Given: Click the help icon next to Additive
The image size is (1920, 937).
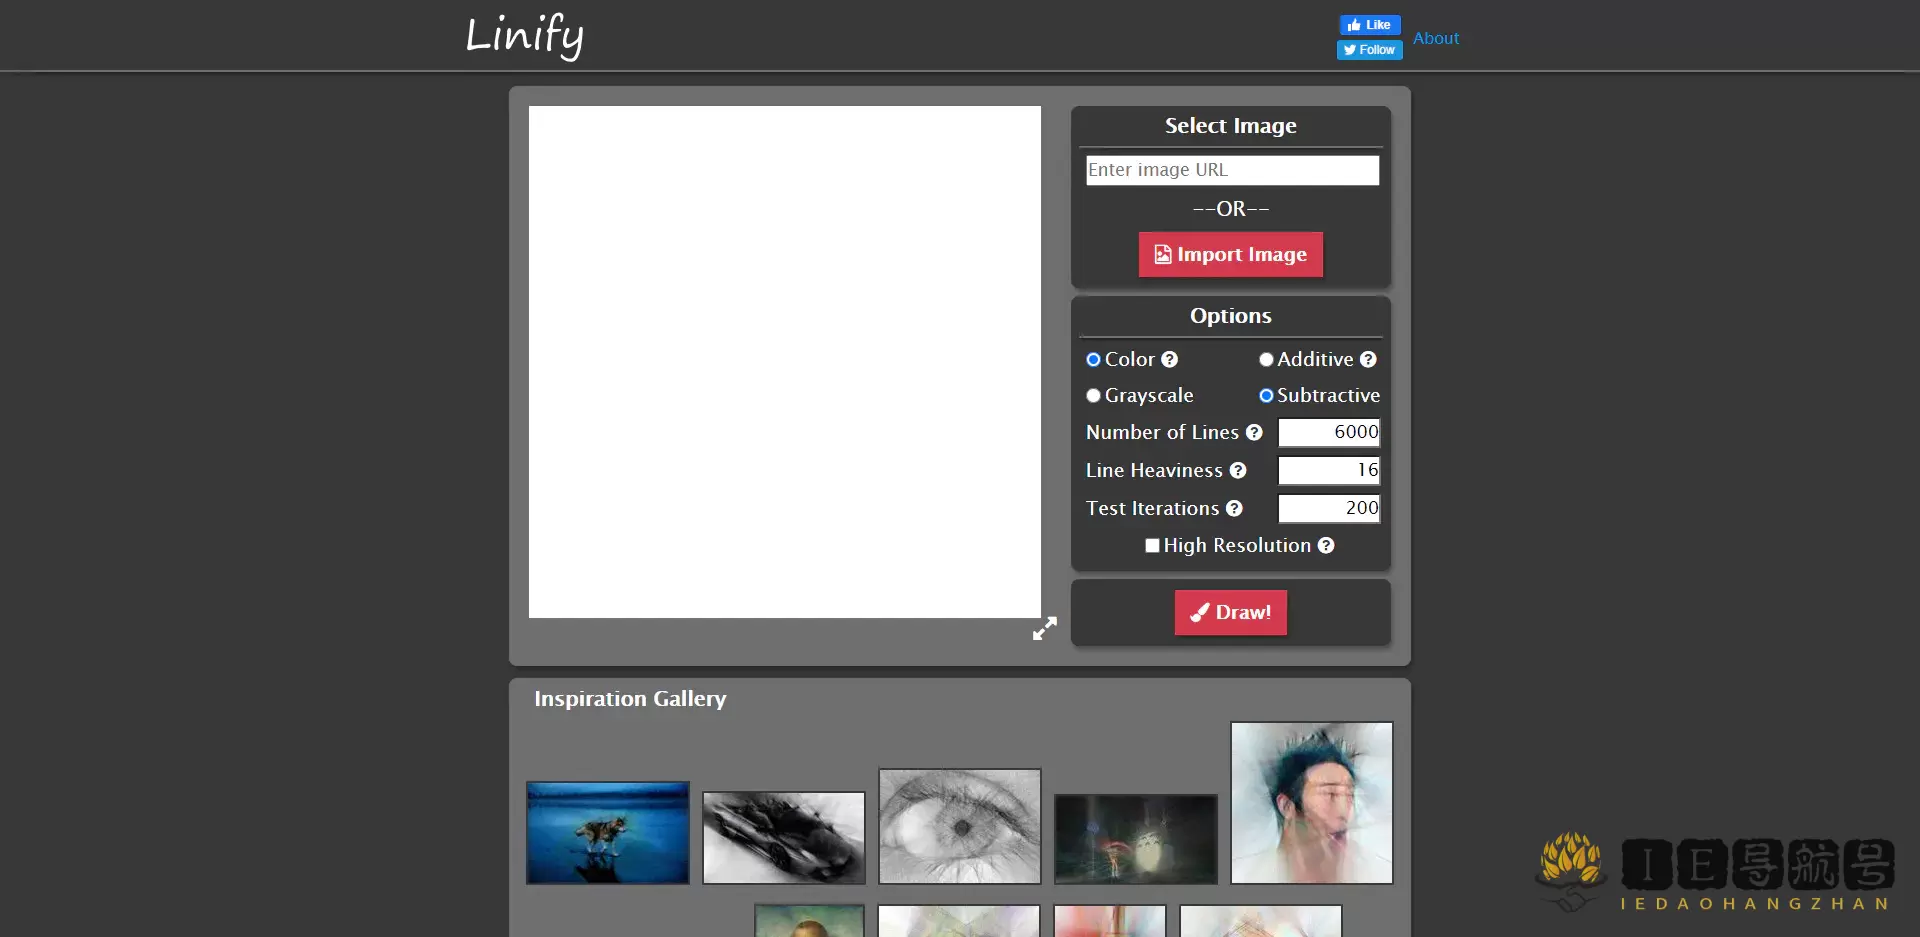Looking at the screenshot, I should 1368,359.
